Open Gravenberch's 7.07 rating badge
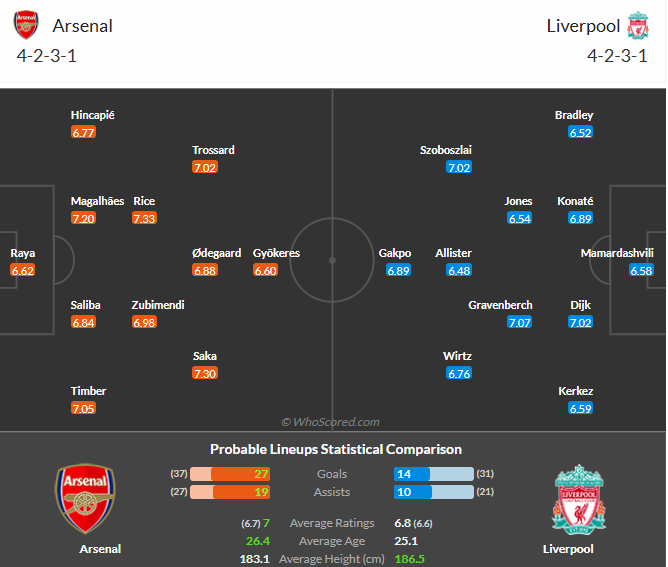 pos(520,322)
